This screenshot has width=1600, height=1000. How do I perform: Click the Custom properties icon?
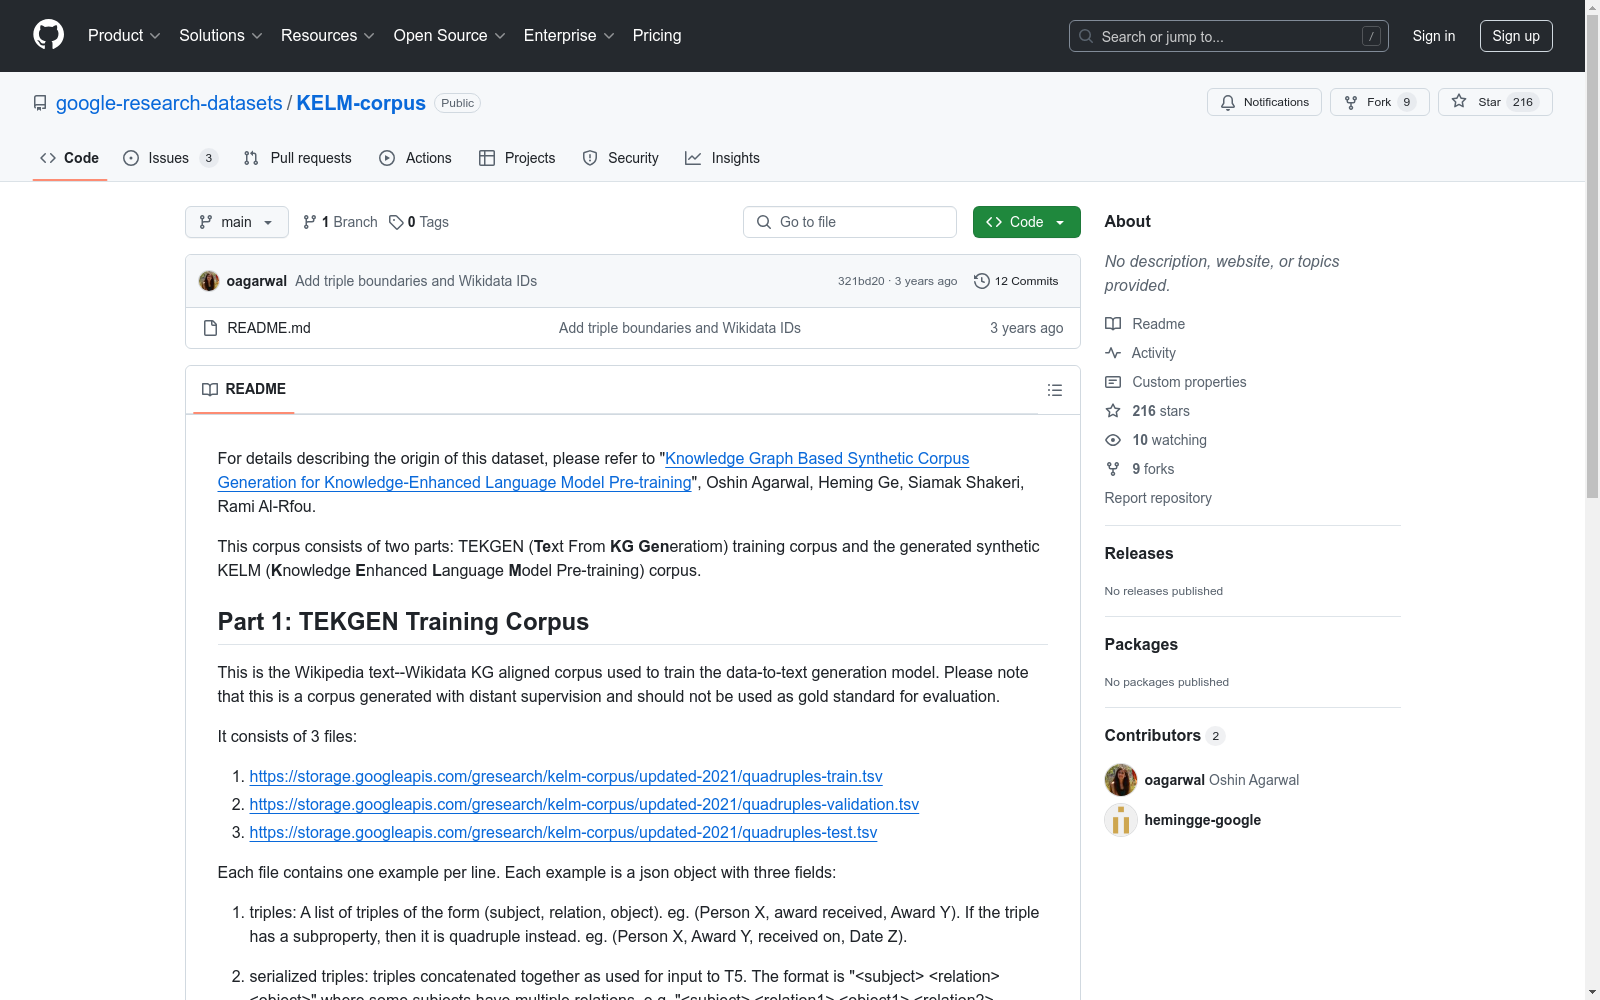[x=1113, y=382]
